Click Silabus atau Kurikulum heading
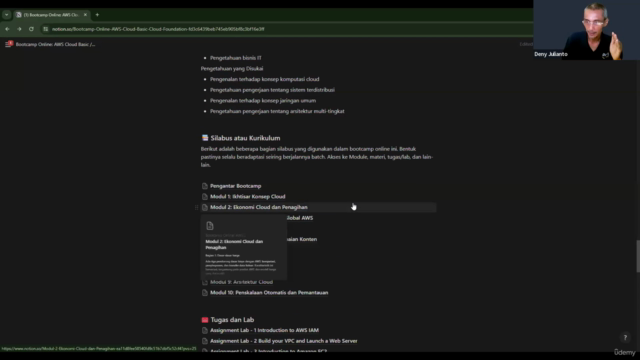This screenshot has height=360, width=640. tap(245, 138)
